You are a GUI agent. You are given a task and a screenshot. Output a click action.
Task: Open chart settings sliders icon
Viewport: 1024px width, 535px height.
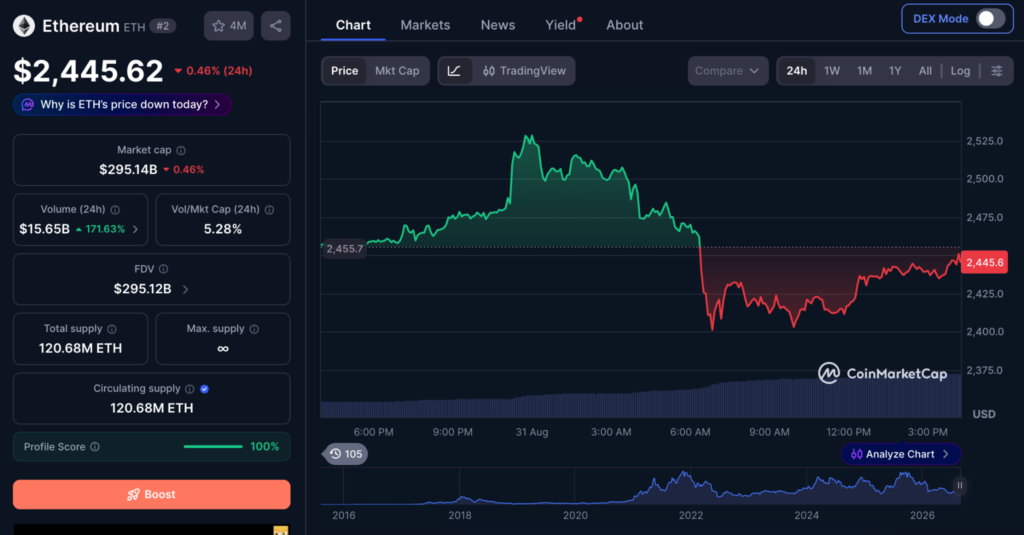[997, 71]
